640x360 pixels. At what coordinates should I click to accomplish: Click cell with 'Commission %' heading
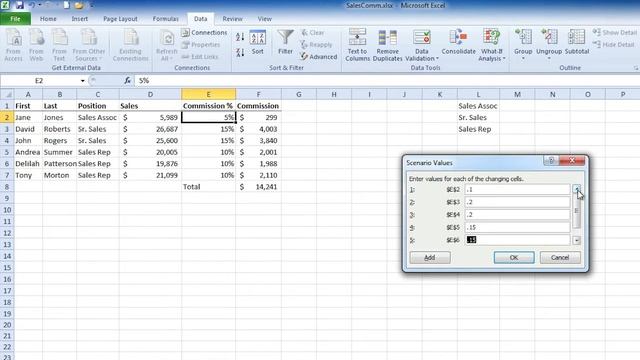[208, 106]
